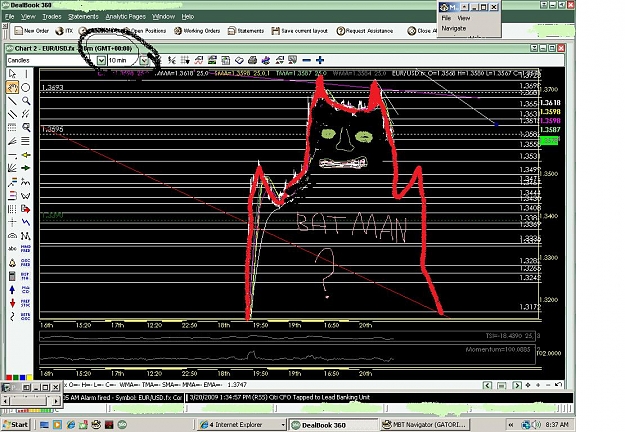This screenshot has height=432, width=625.
Task: Select the red down arrow tool
Action: click(12, 303)
